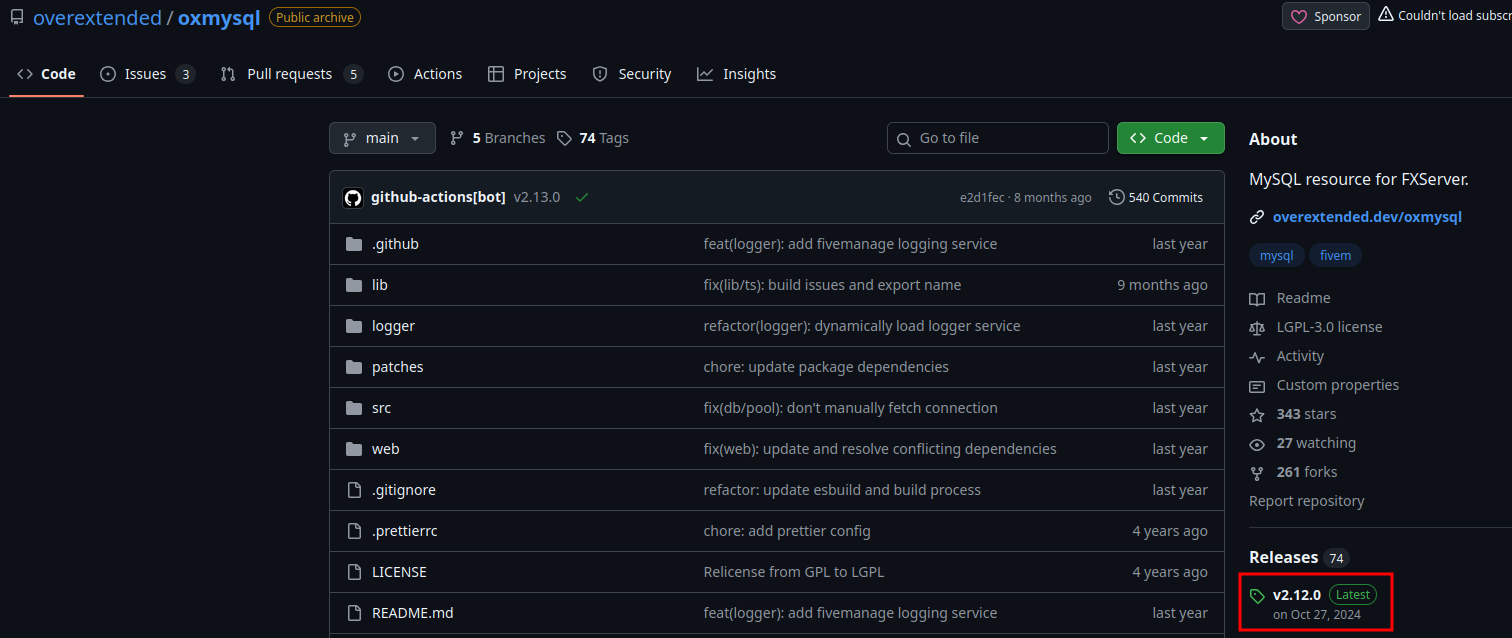Expand the main branch dropdown
Screen dimensions: 1512x638
click(382, 138)
